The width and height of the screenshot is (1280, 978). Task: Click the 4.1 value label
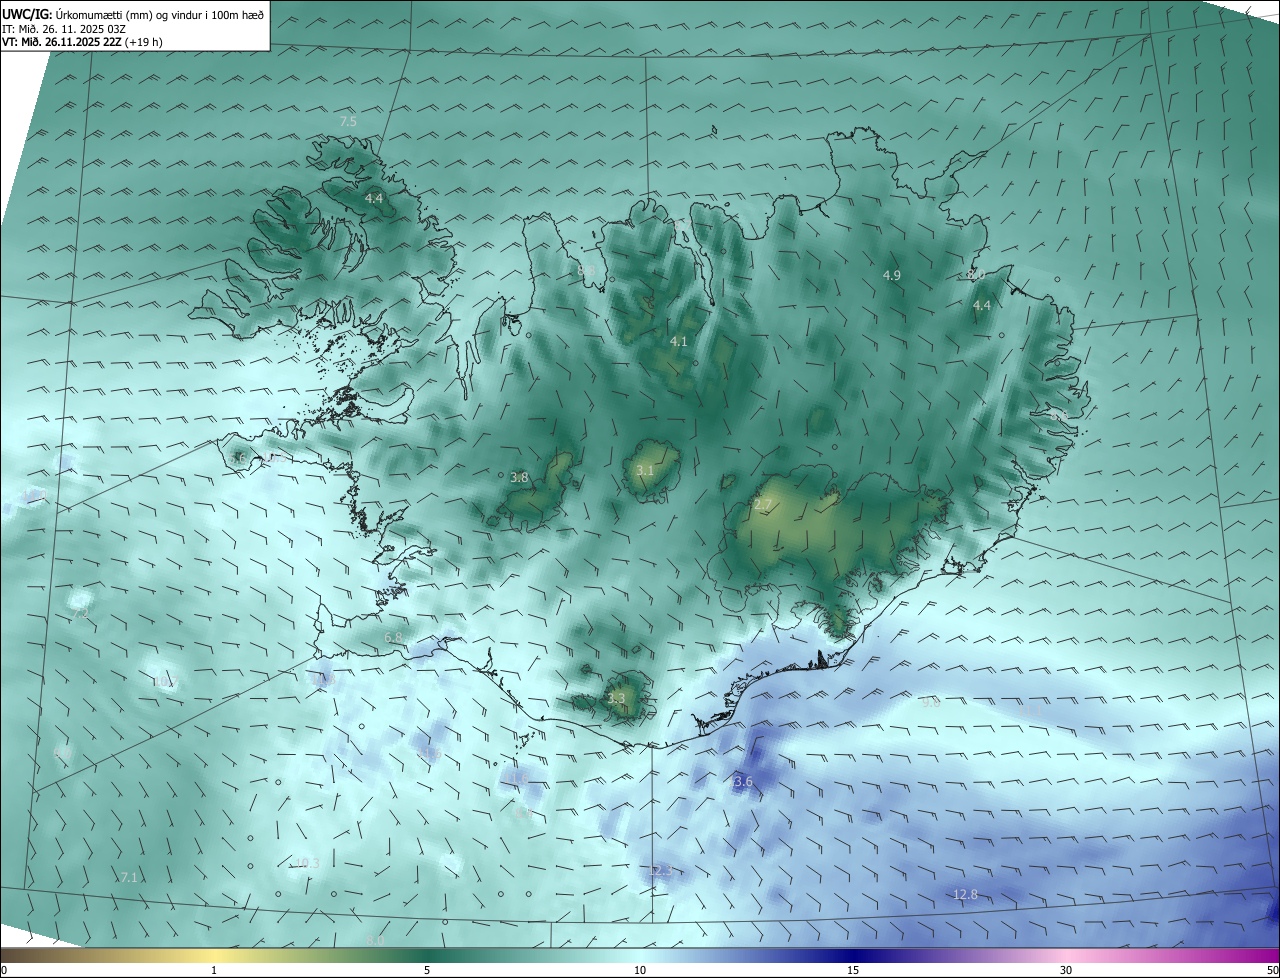click(x=679, y=342)
